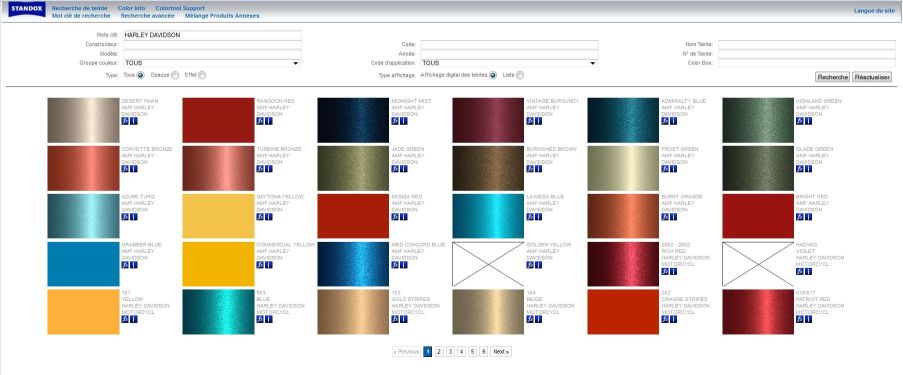Open Color Info menu
The image size is (903, 375).
tap(131, 9)
